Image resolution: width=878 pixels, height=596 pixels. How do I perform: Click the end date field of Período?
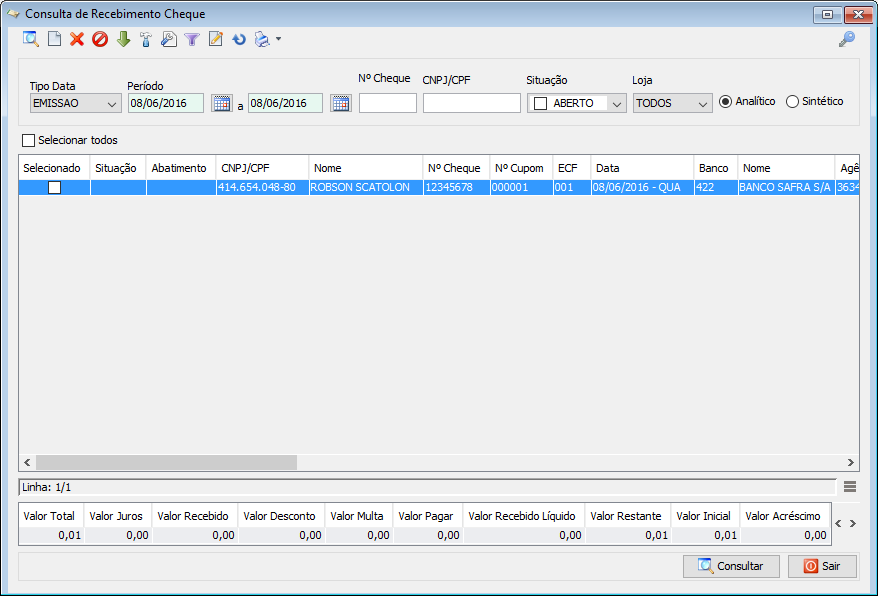point(285,103)
